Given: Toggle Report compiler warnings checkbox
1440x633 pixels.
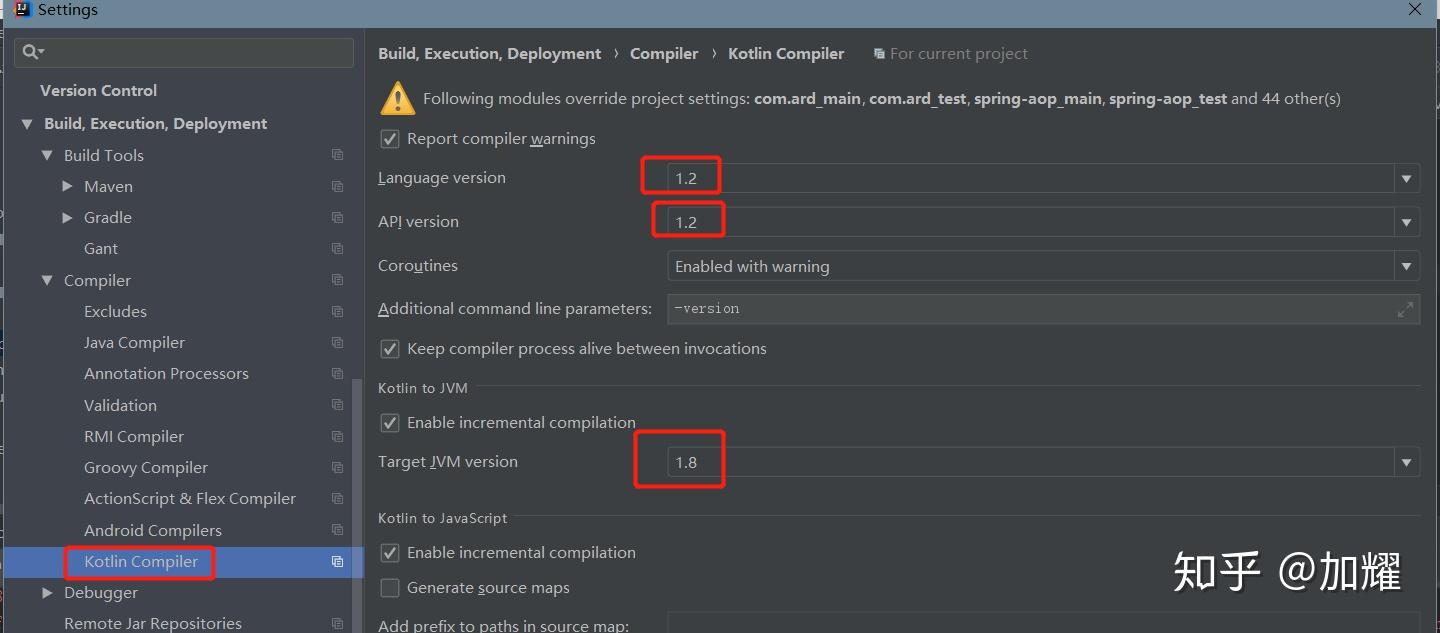Looking at the screenshot, I should (390, 139).
